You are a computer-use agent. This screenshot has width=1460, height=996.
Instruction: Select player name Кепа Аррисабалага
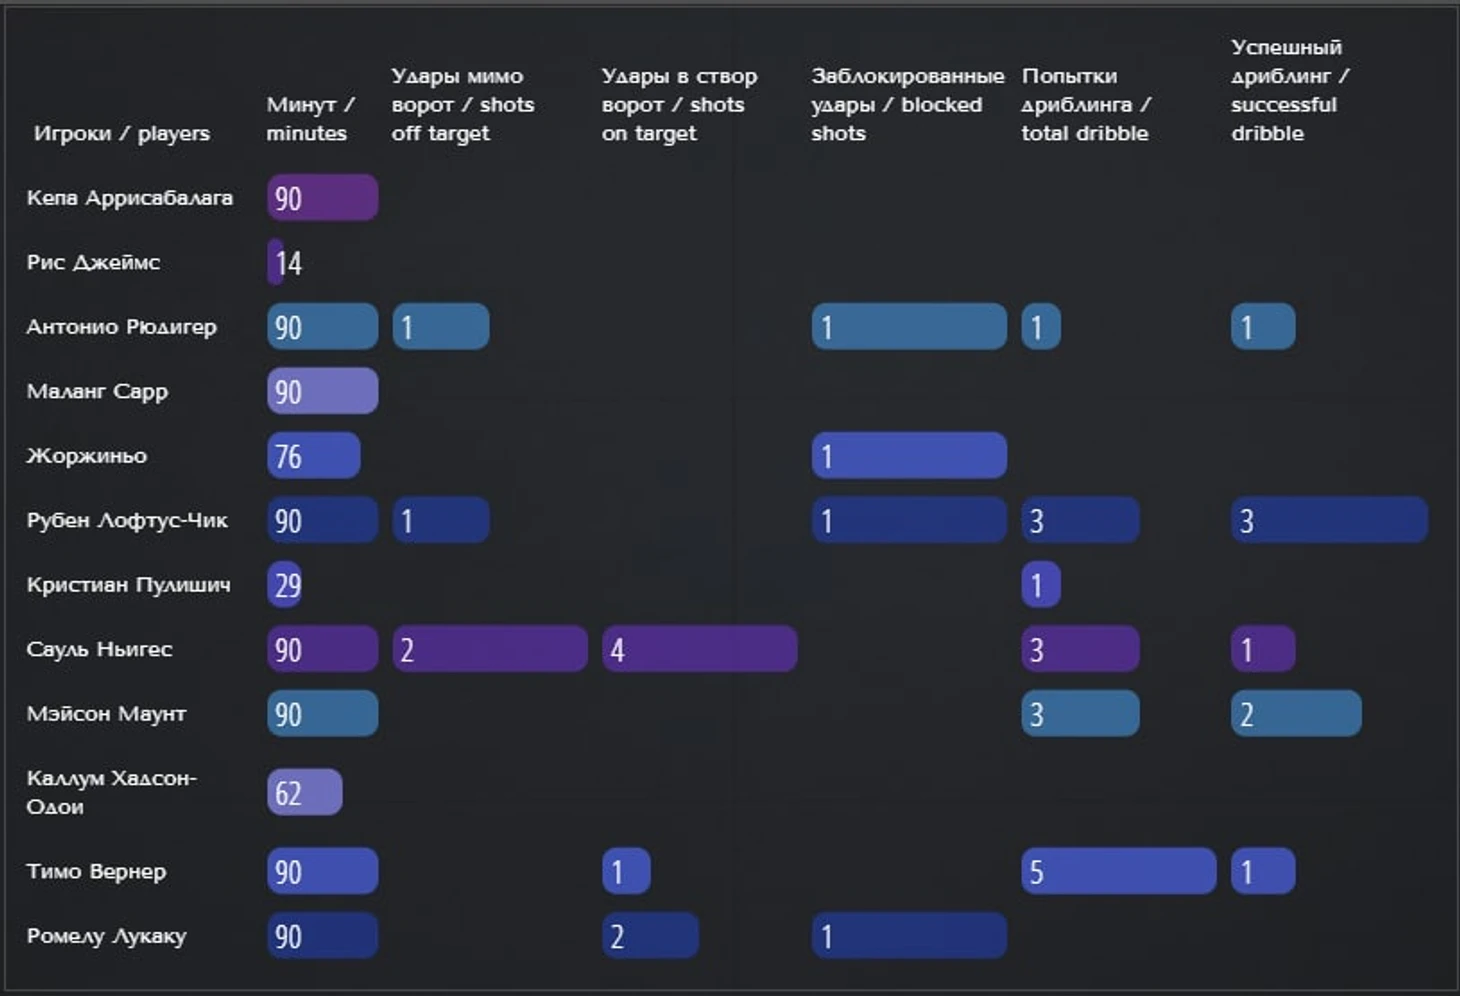tap(130, 198)
